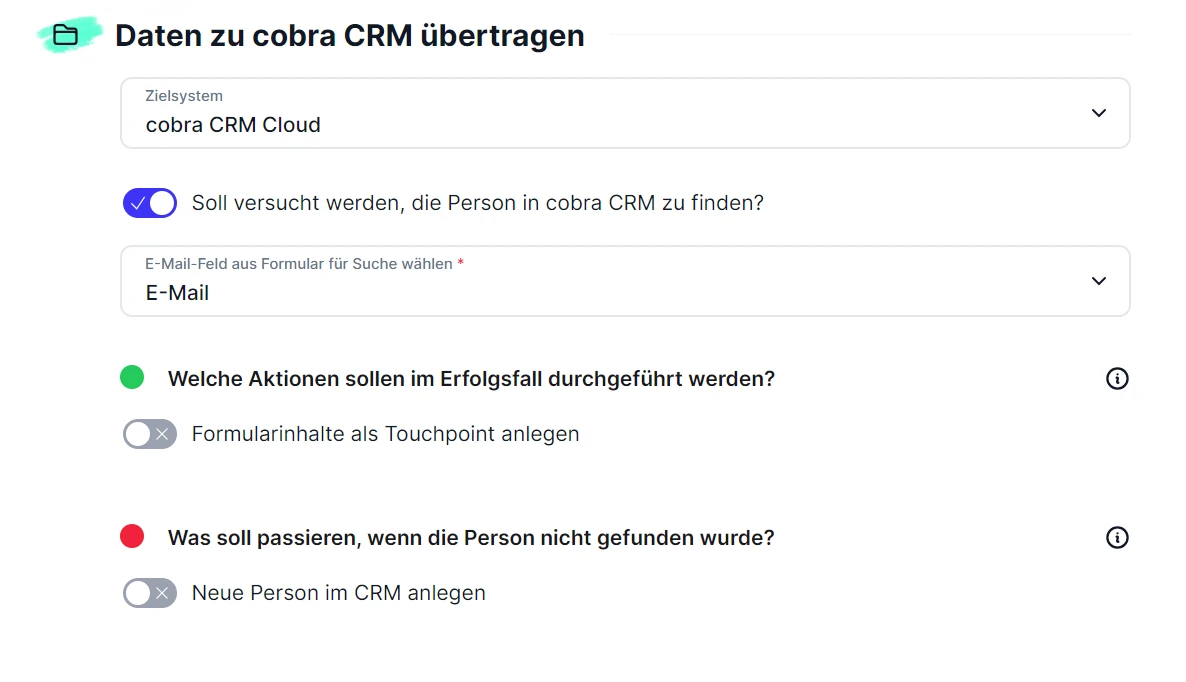Click the info icon beside success actions question
This screenshot has width=1186, height=682.
[1117, 378]
